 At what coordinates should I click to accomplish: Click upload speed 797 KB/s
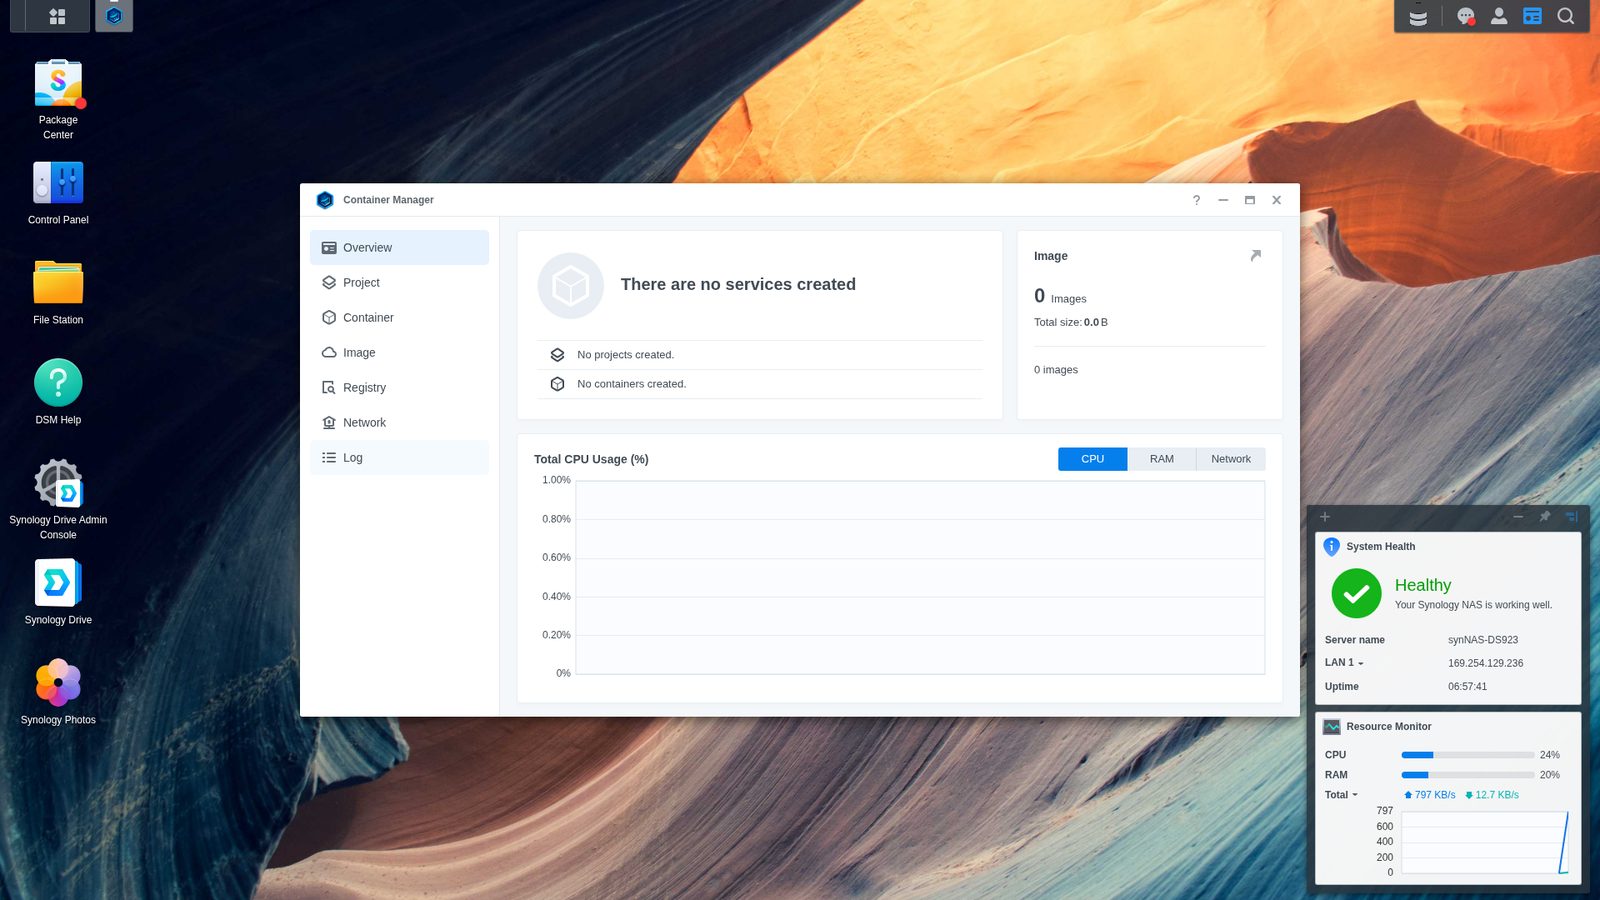(x=1430, y=795)
